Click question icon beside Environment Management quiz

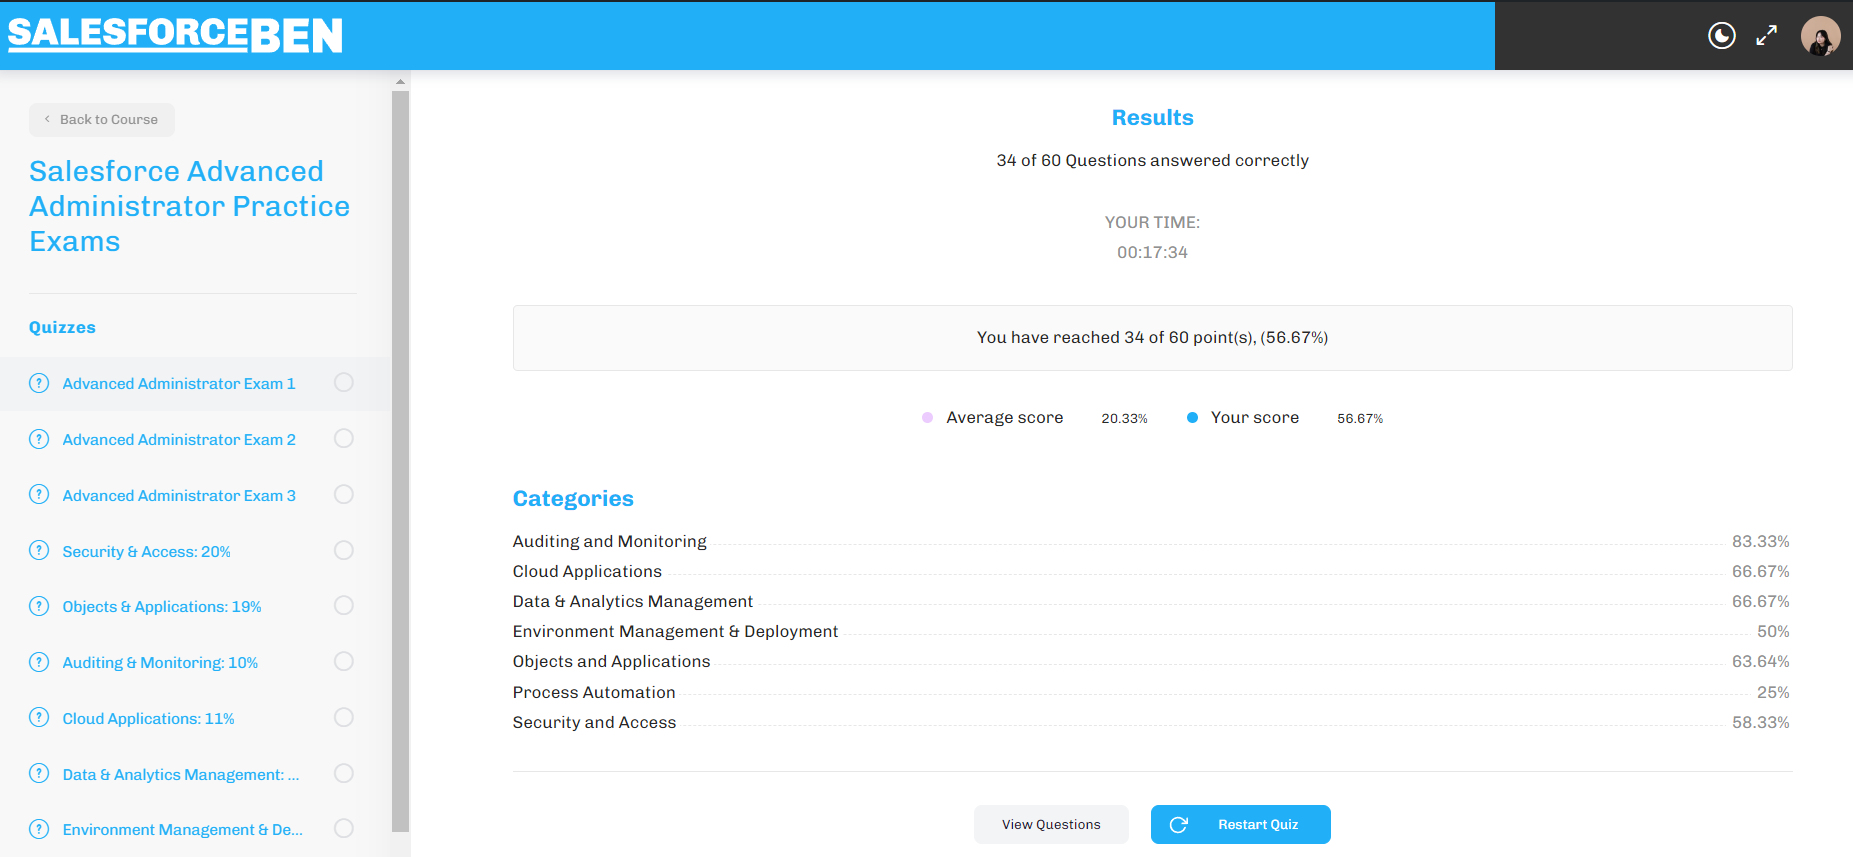point(39,829)
